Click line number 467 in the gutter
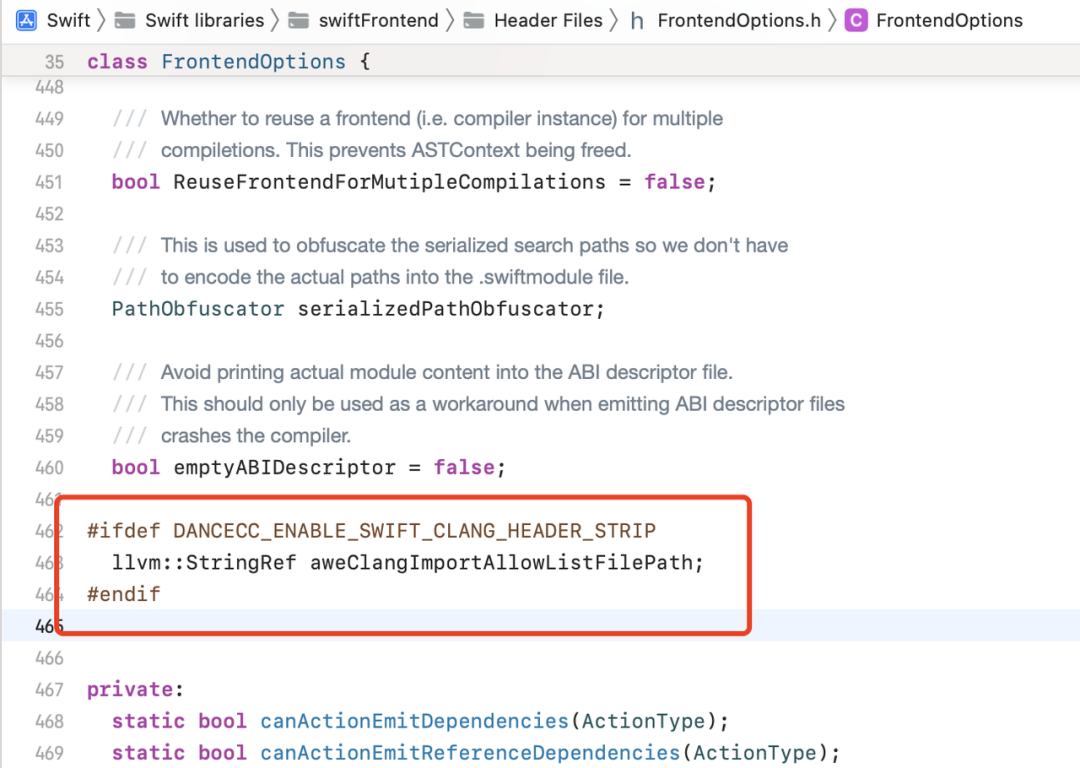This screenshot has width=1080, height=768. [x=49, y=689]
